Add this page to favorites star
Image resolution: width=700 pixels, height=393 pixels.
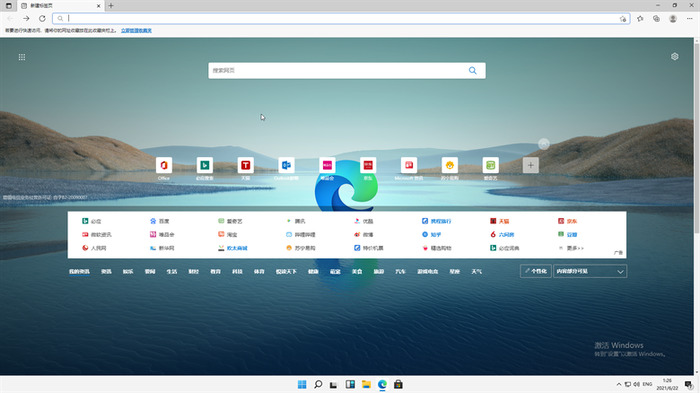pyautogui.click(x=623, y=19)
